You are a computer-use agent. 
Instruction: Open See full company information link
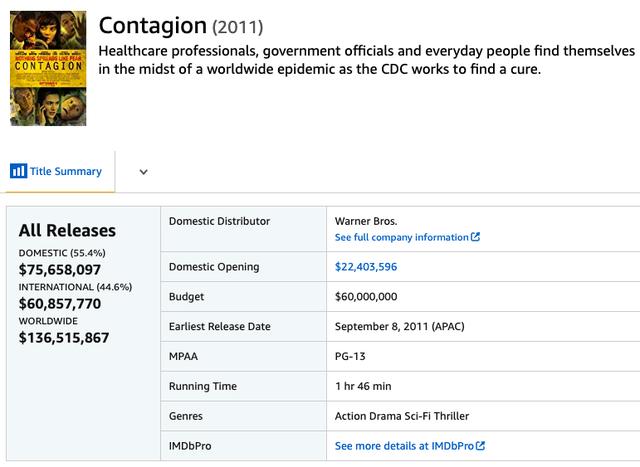402,237
